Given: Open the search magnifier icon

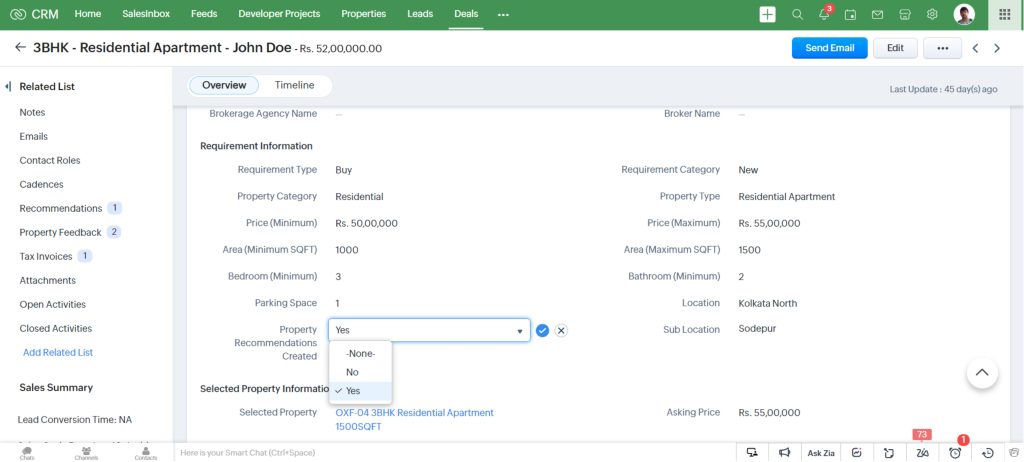Looking at the screenshot, I should point(797,14).
